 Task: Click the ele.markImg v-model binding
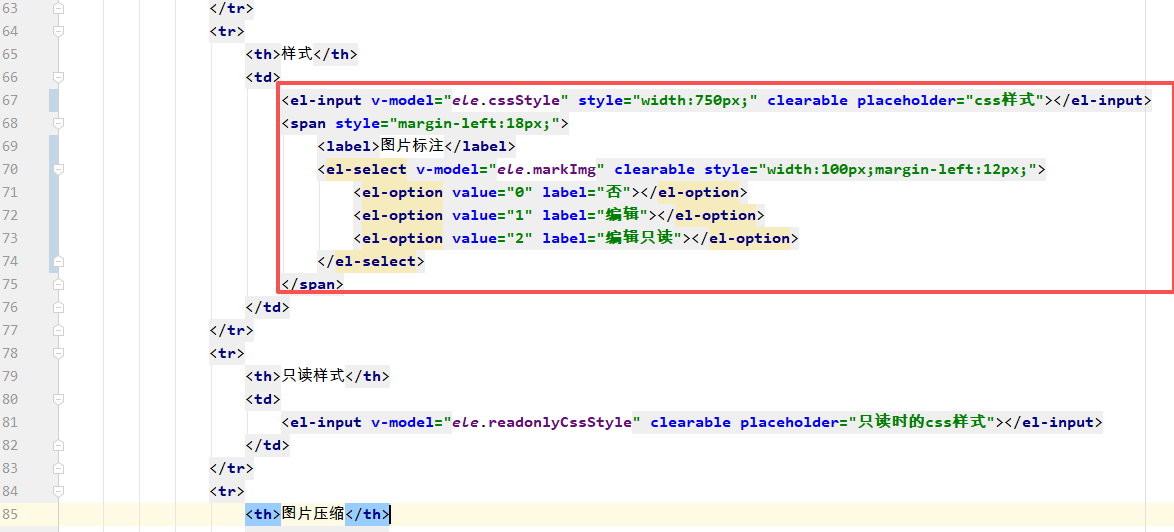tap(550, 169)
